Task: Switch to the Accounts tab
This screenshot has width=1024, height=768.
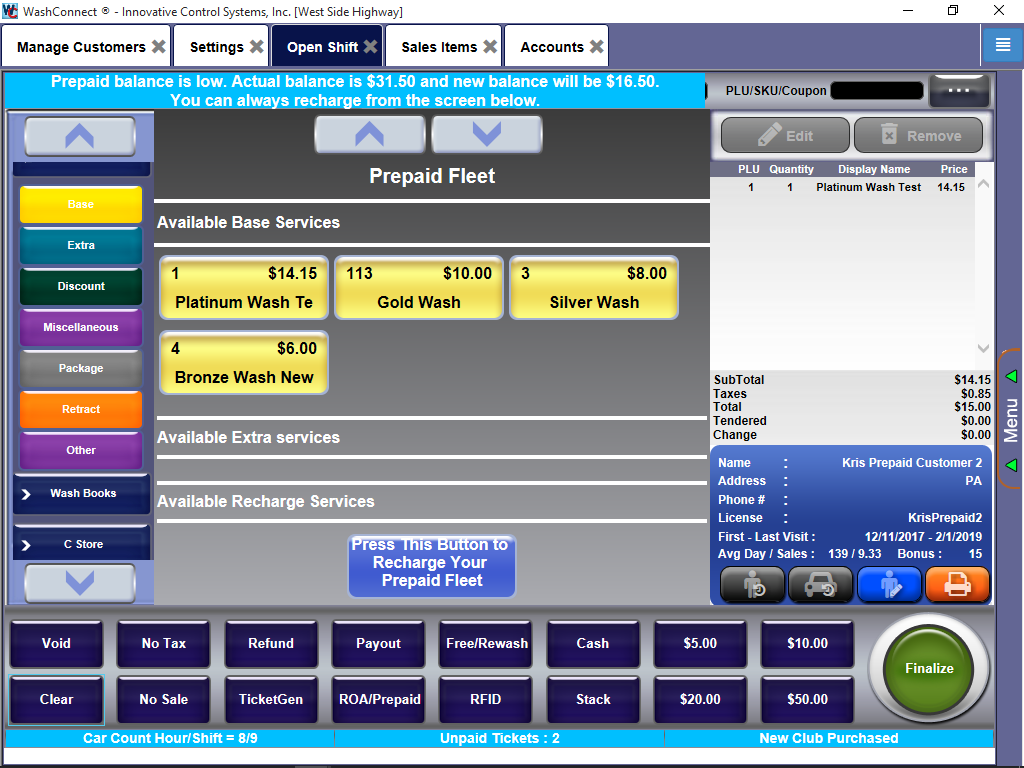Action: pyautogui.click(x=551, y=47)
